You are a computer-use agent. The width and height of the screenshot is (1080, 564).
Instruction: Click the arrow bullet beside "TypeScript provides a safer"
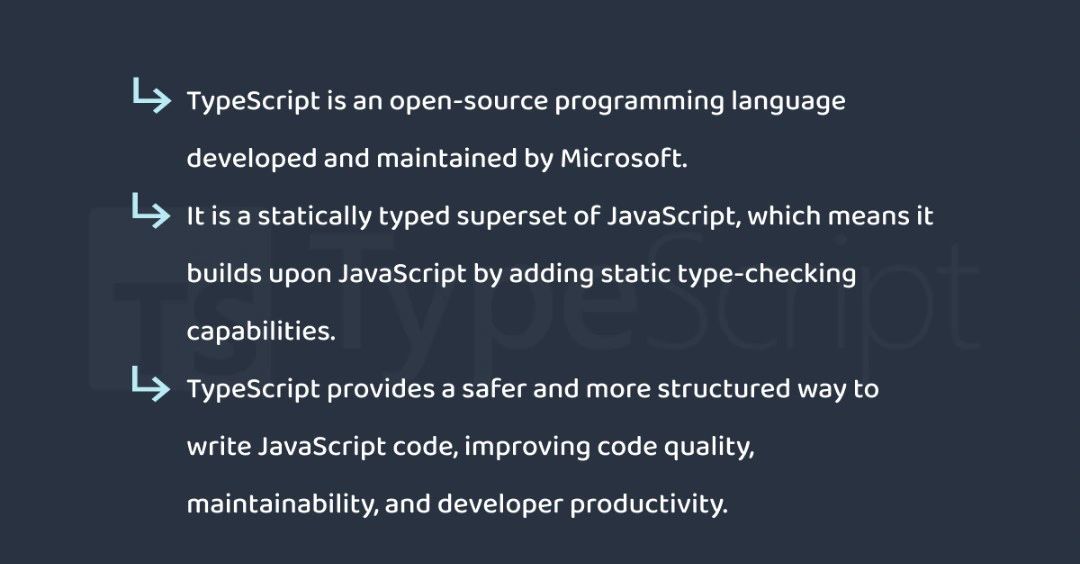tap(151, 385)
